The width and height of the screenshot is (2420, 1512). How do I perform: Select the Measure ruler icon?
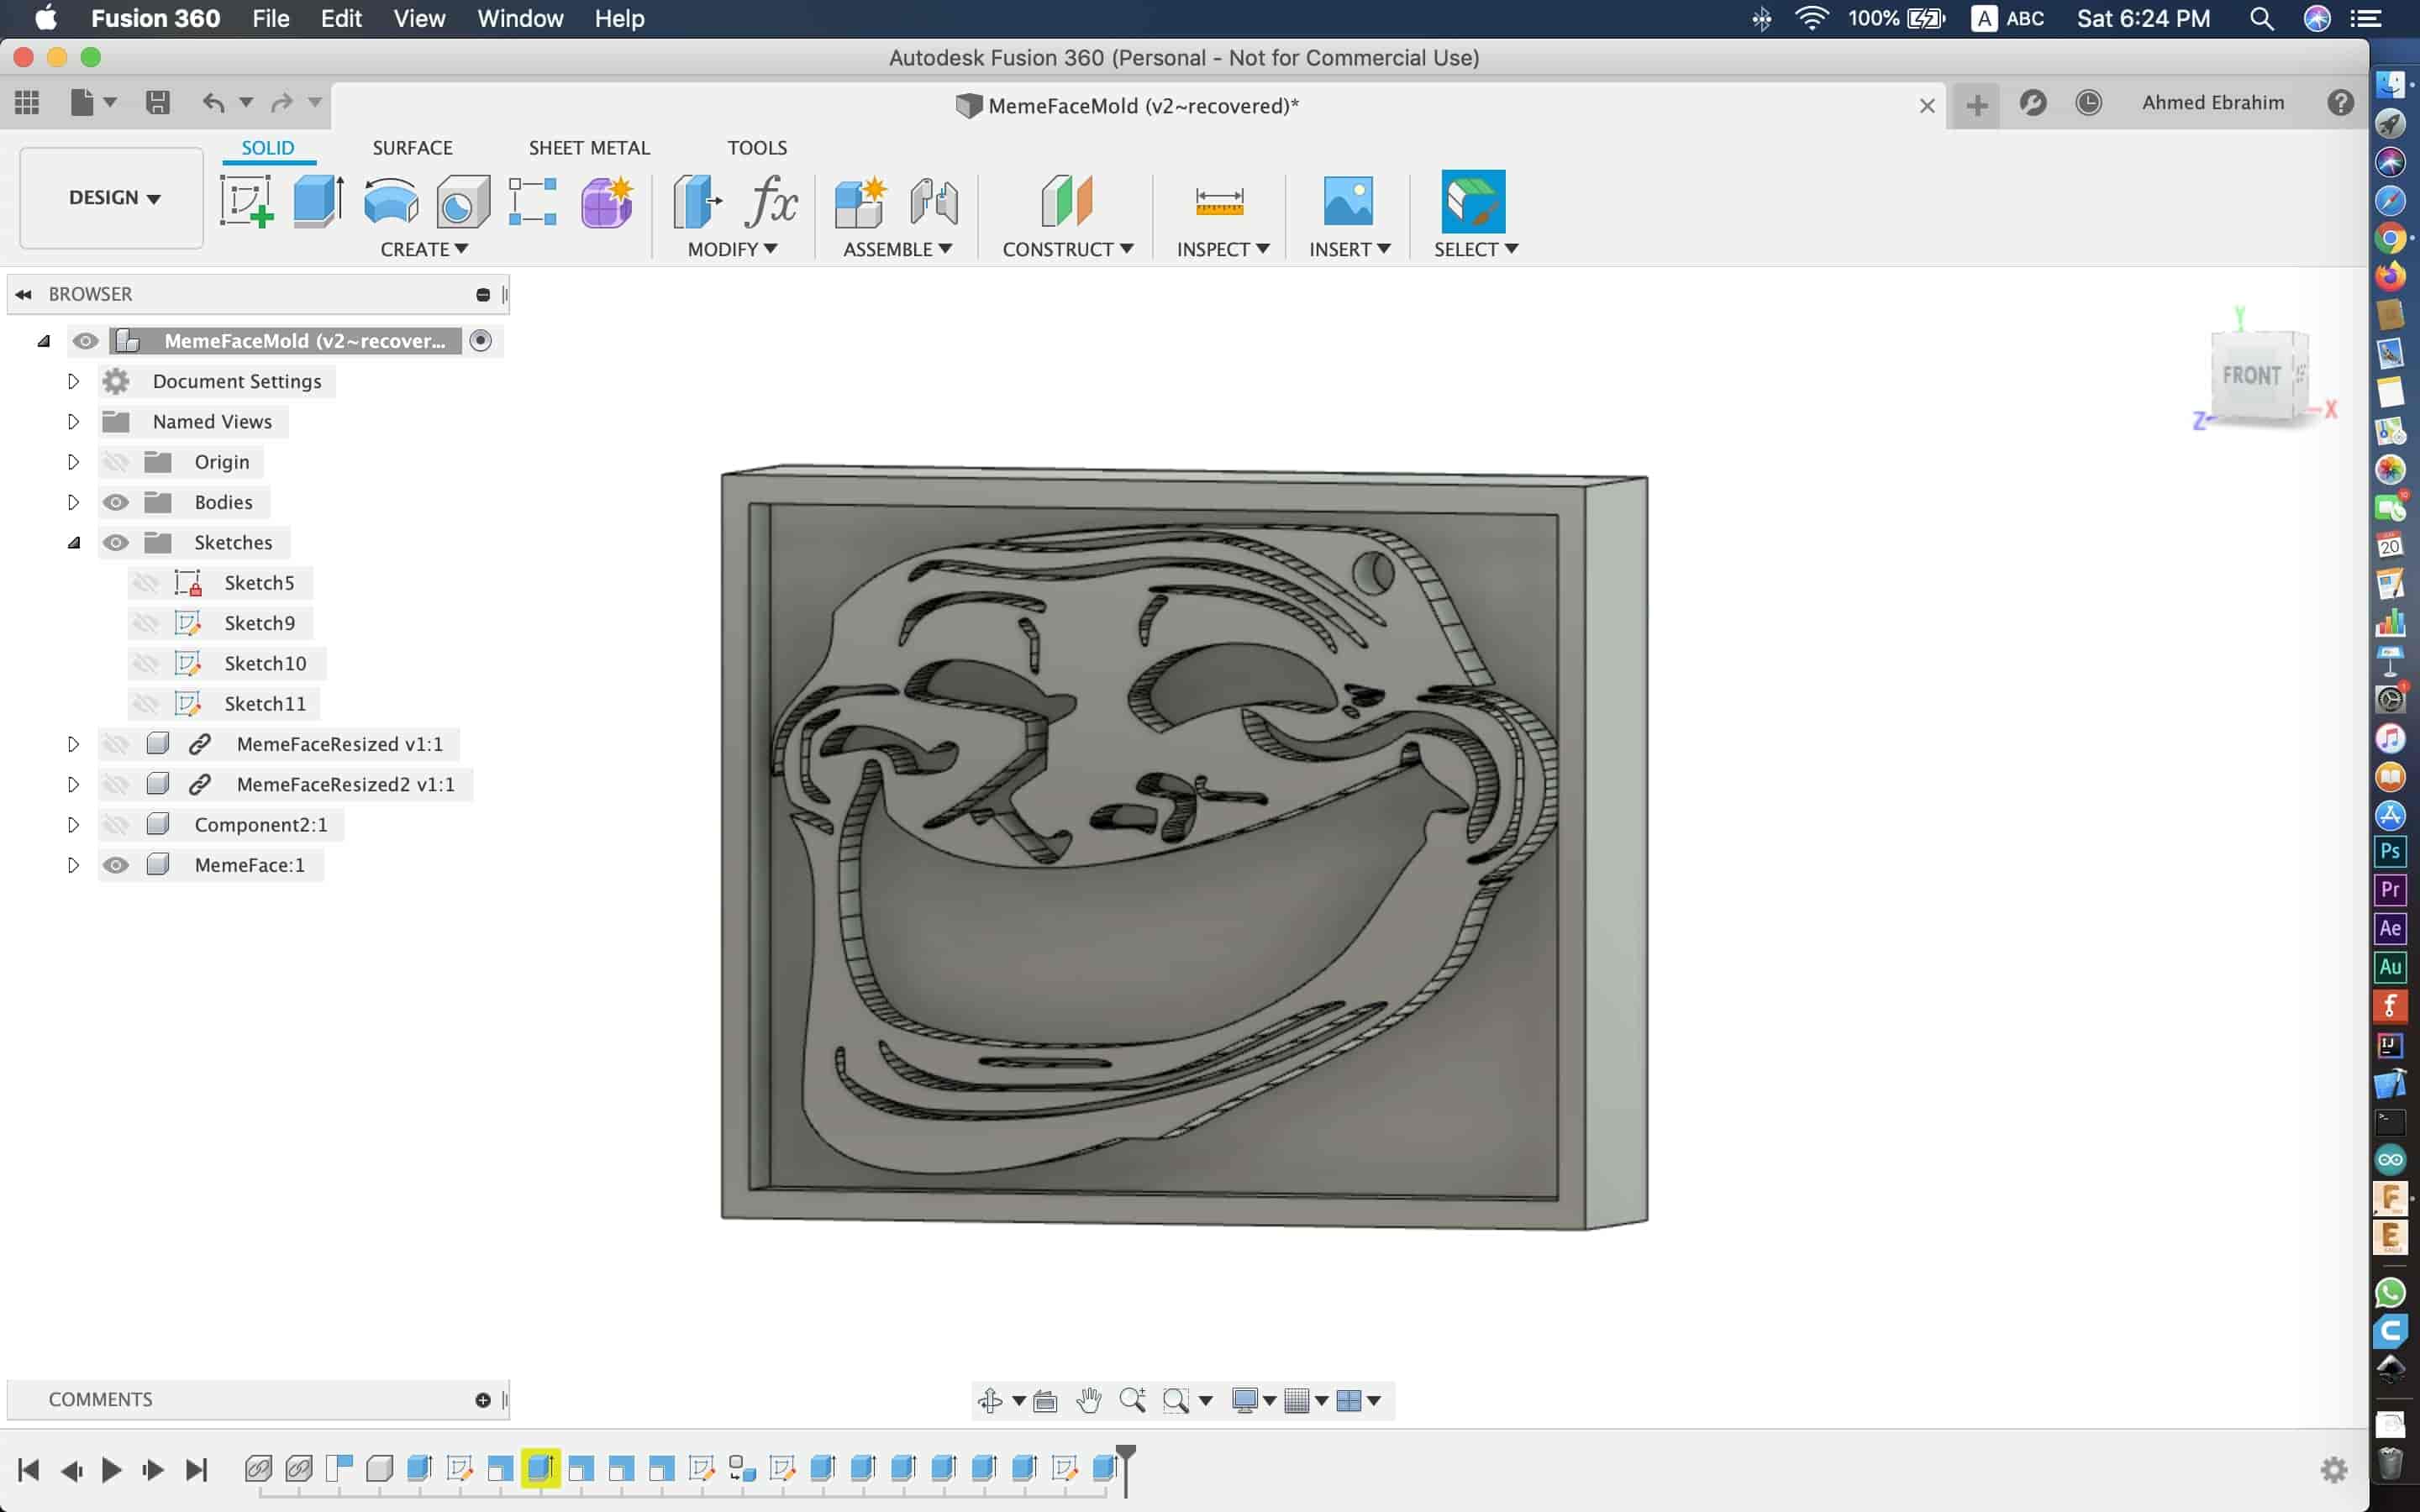click(x=1219, y=201)
